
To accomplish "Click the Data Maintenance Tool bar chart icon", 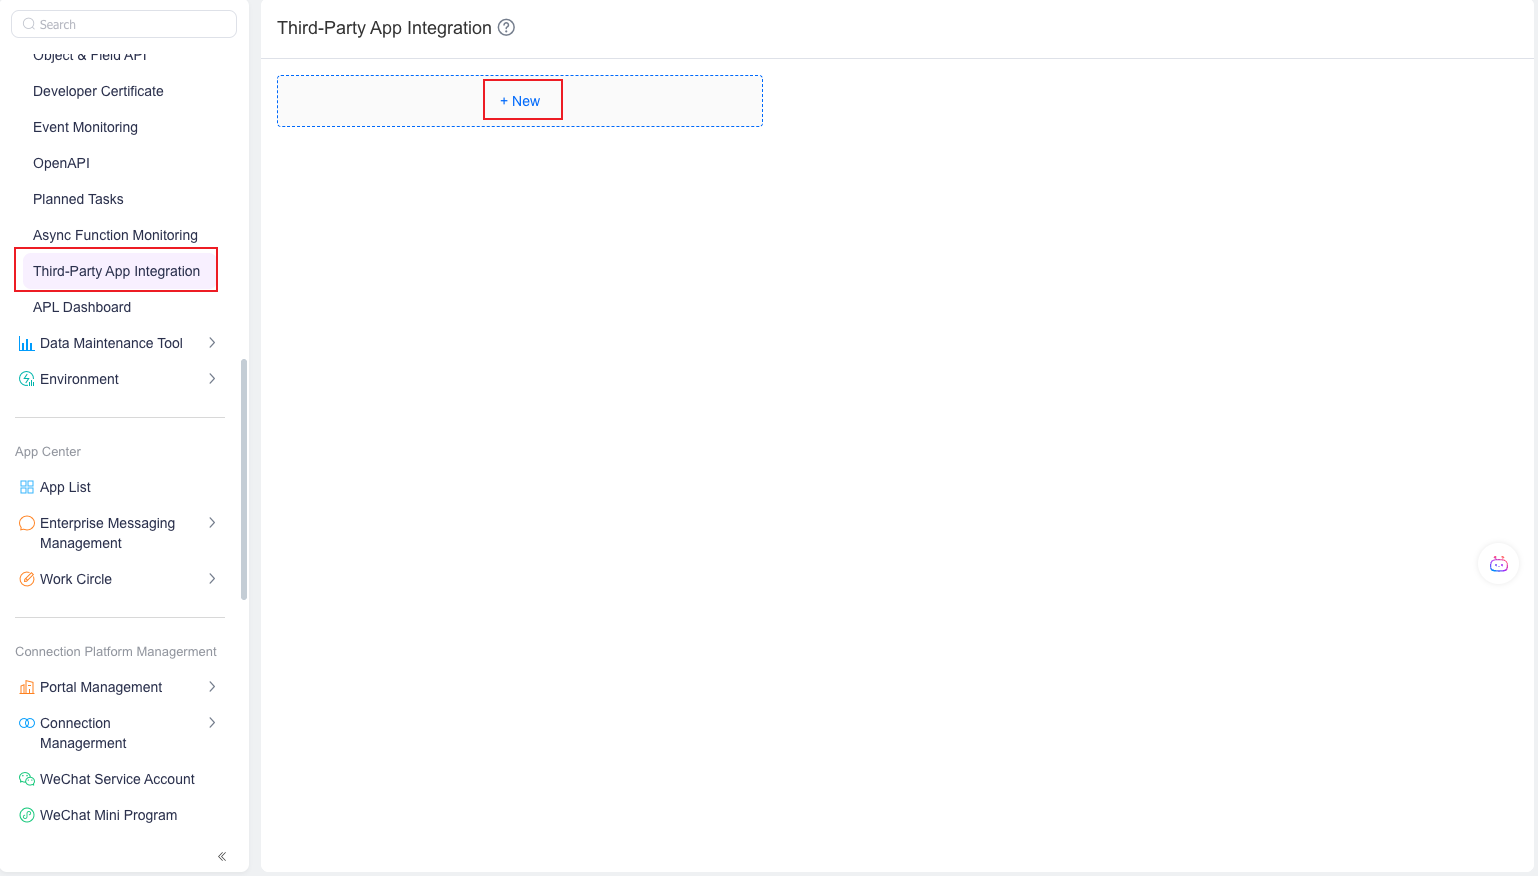I will 26,343.
